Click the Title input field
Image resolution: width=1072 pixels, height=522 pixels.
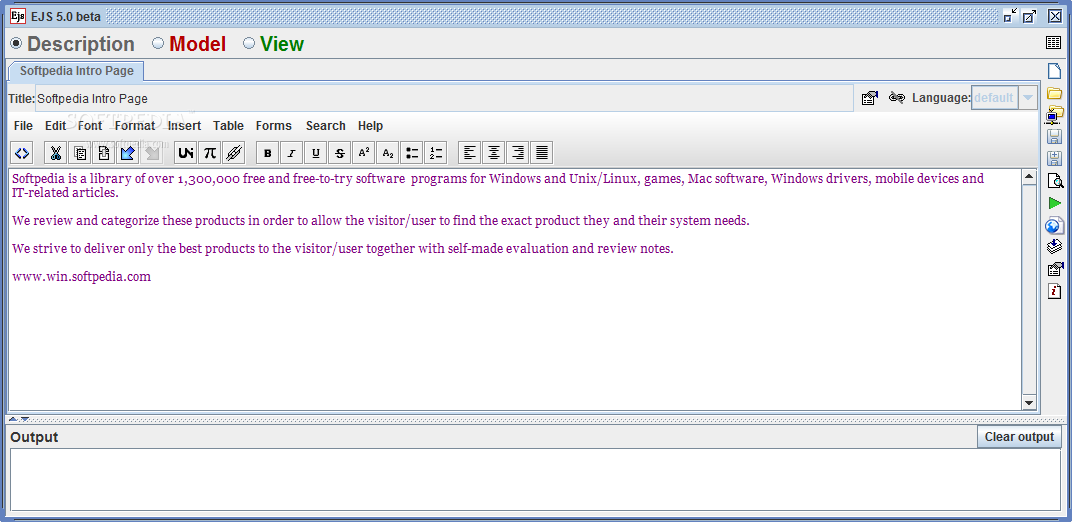pyautogui.click(x=444, y=98)
